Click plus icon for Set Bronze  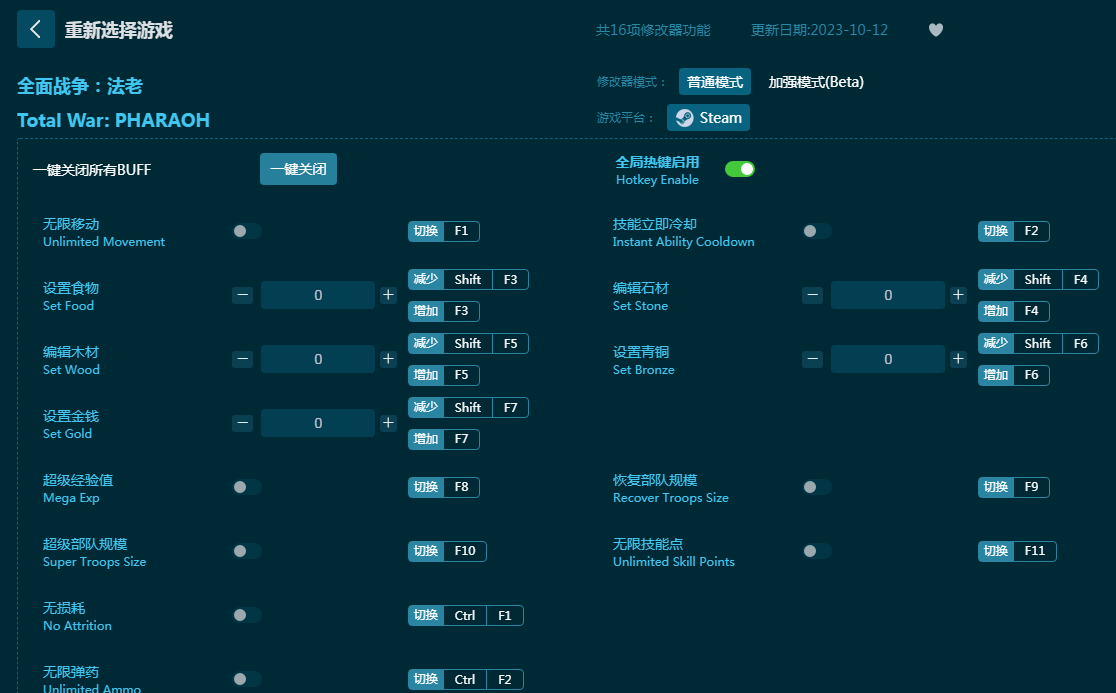pos(958,359)
